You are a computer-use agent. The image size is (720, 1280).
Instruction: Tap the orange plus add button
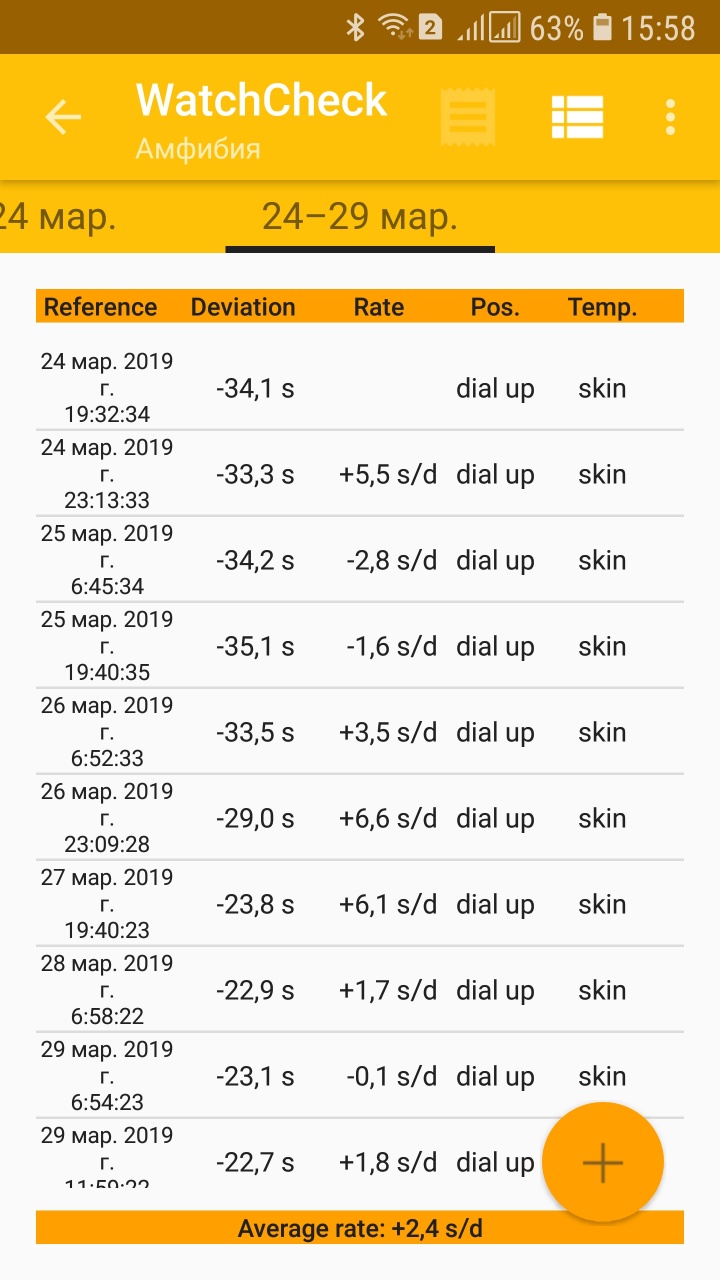[602, 1162]
